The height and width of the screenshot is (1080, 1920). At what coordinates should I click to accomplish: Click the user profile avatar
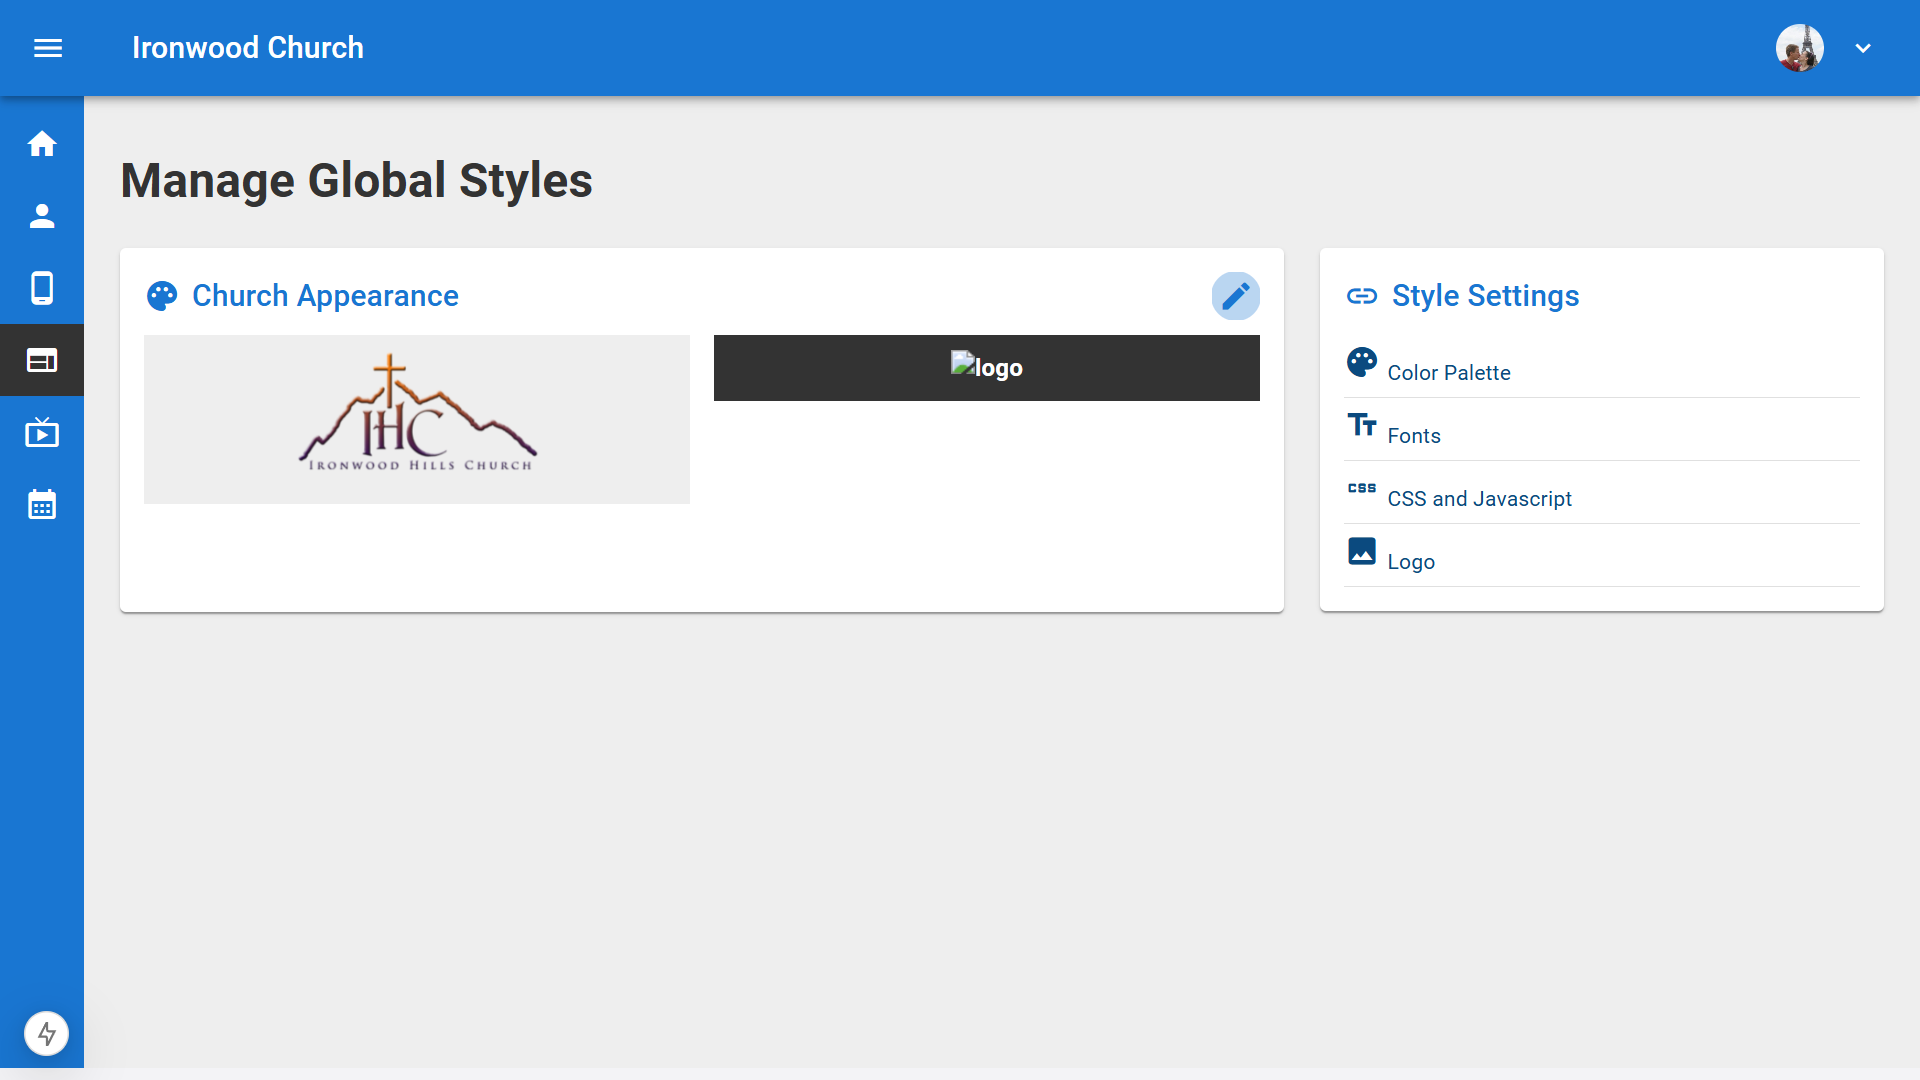tap(1799, 48)
